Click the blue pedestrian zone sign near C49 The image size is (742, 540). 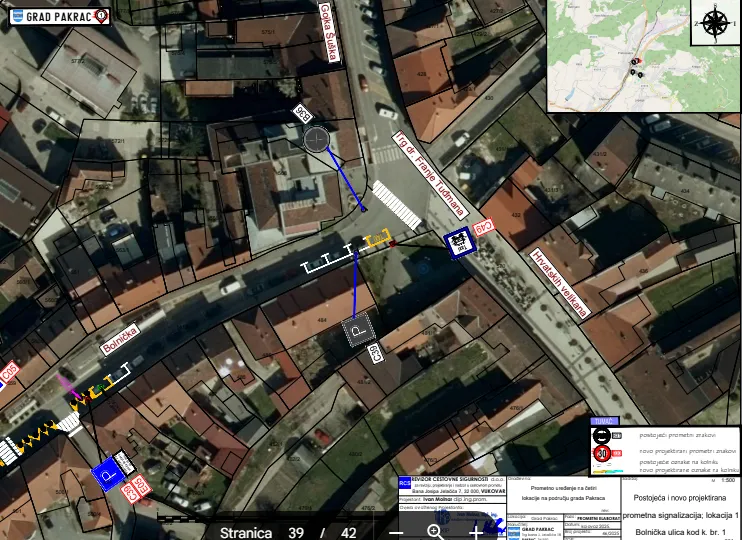click(459, 243)
